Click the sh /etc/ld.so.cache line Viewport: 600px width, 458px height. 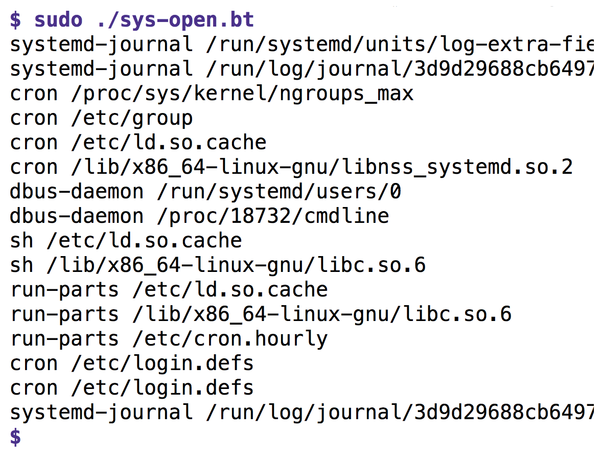[126, 241]
